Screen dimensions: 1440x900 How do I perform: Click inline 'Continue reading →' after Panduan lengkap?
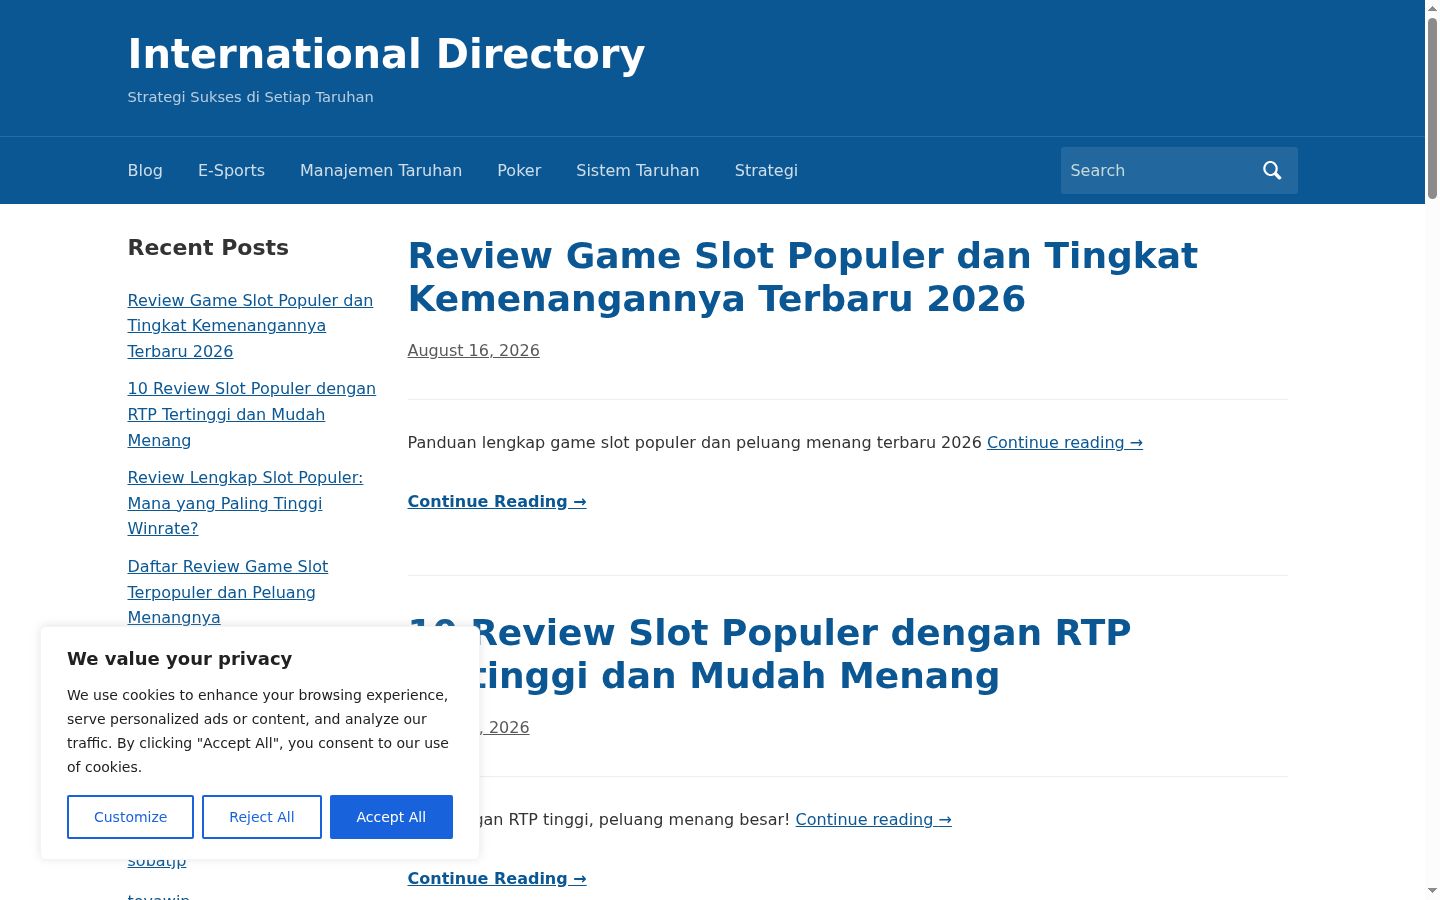click(1064, 442)
